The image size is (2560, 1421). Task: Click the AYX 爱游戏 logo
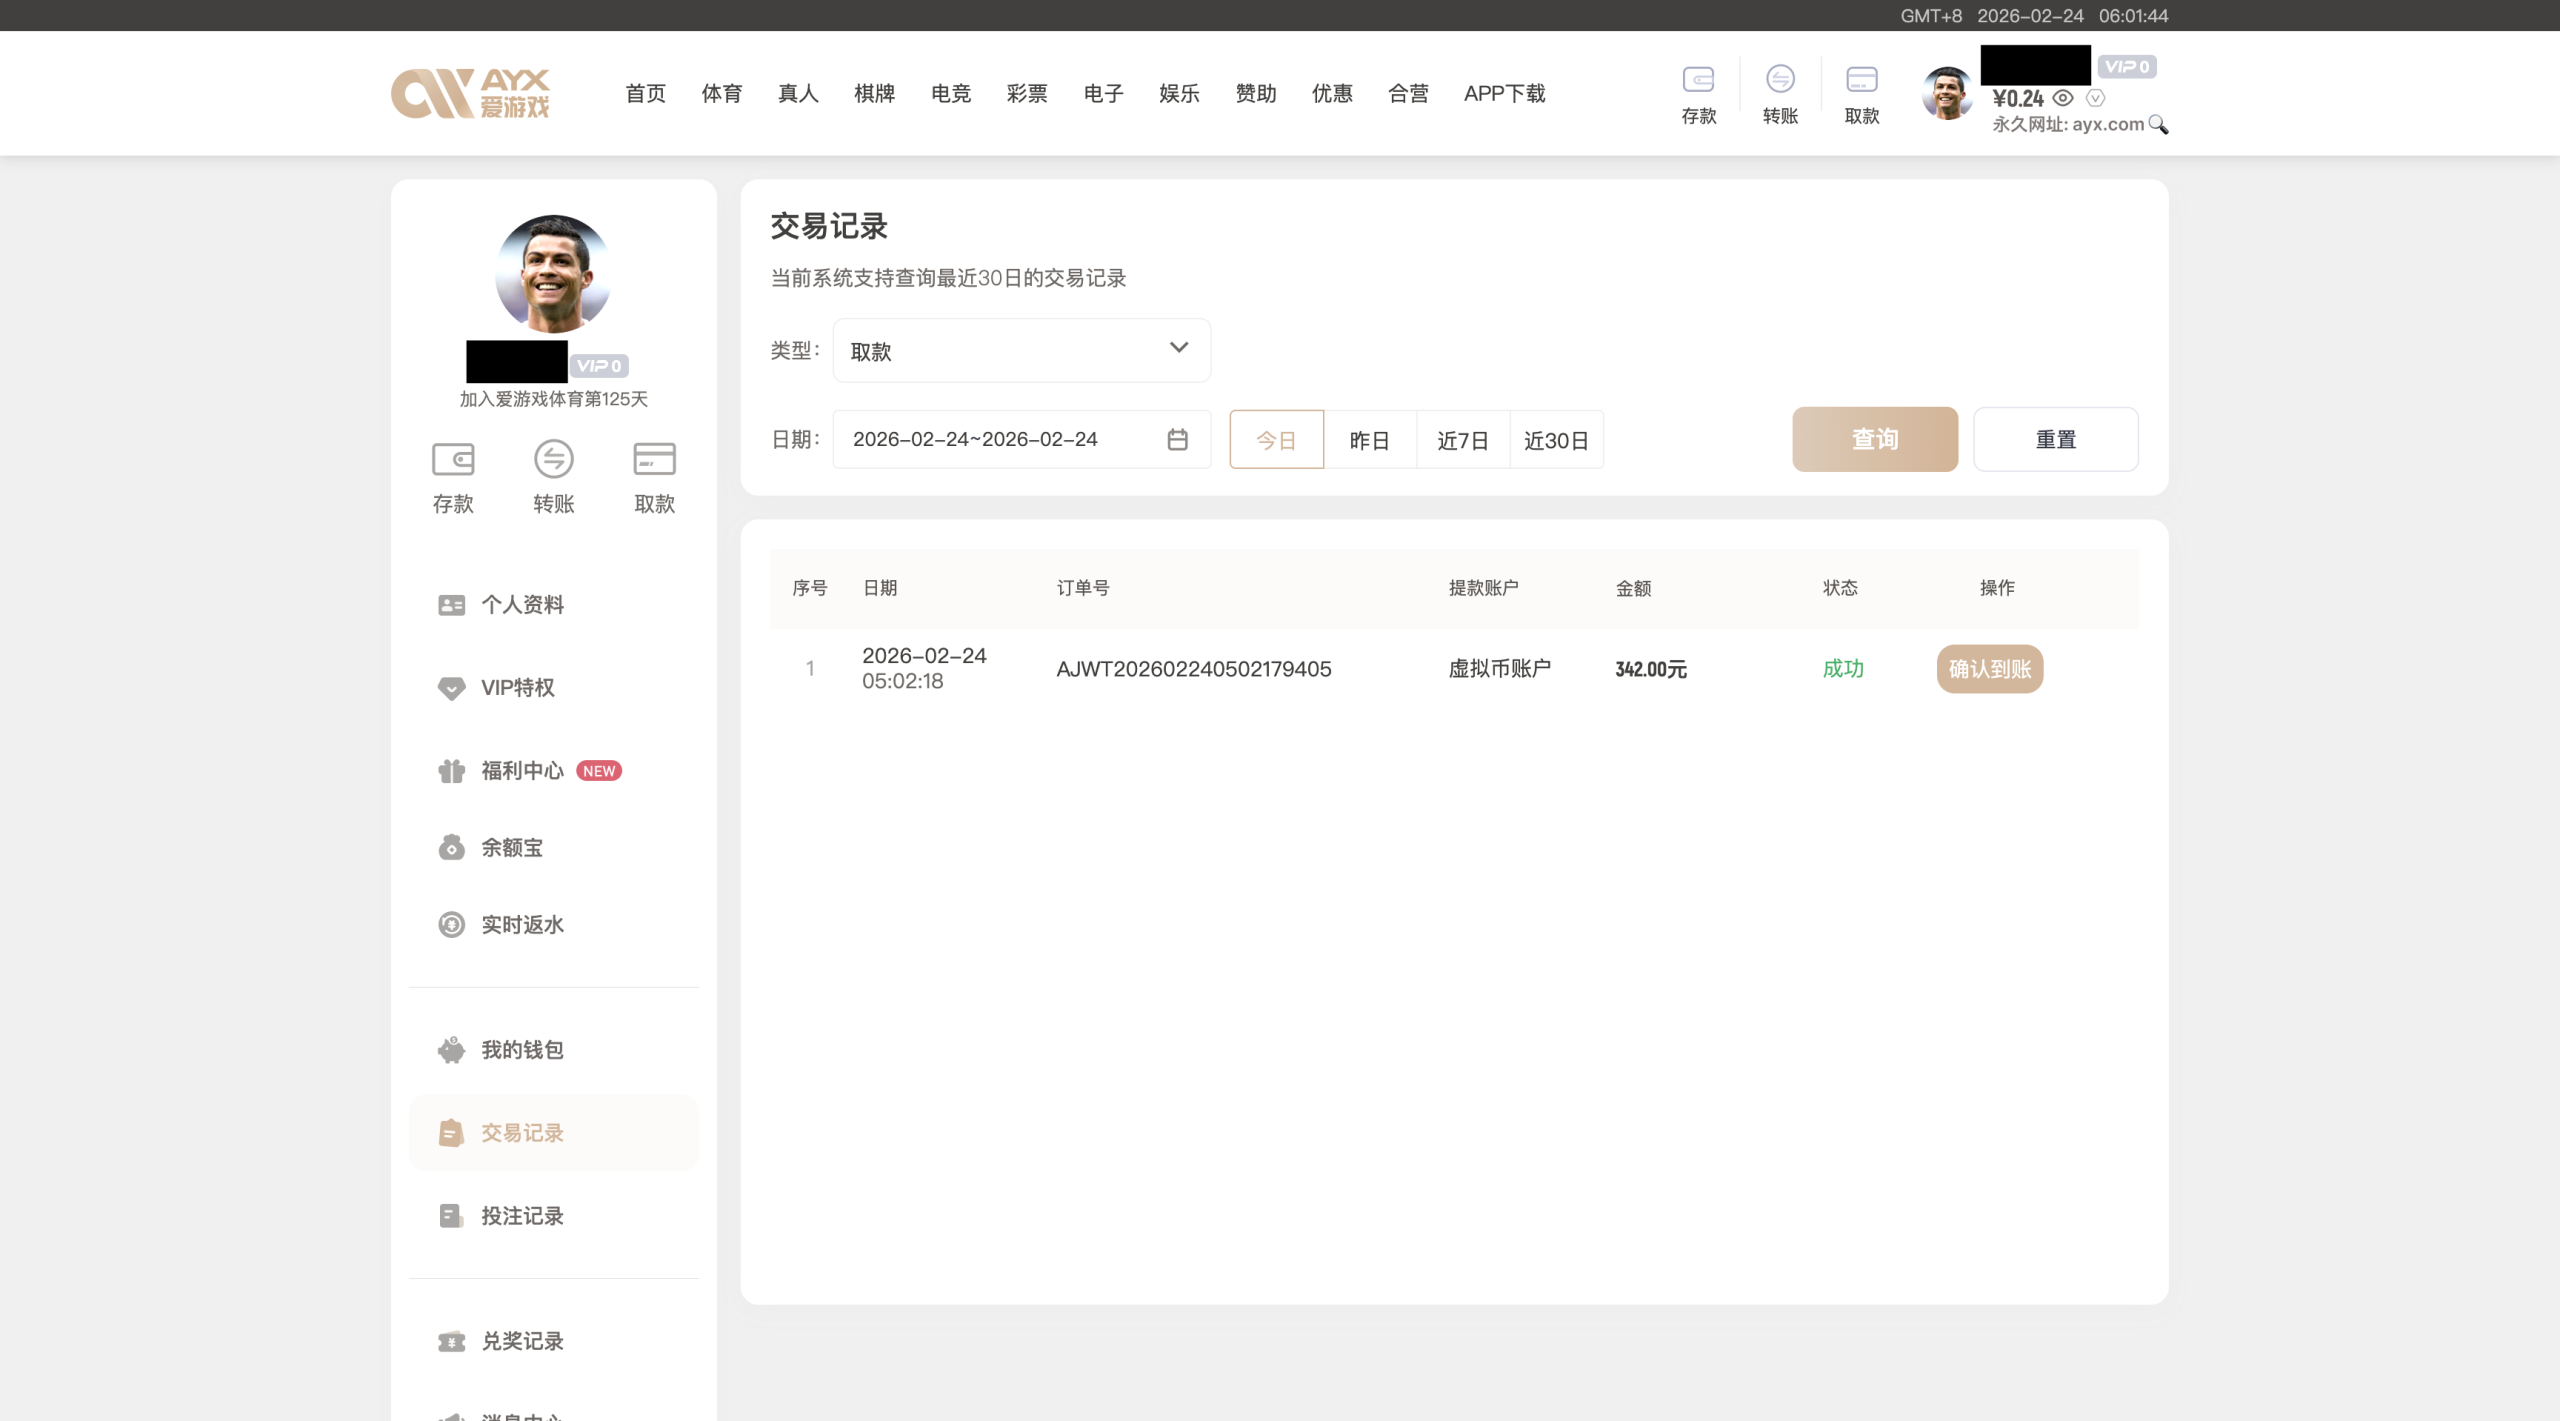[471, 94]
